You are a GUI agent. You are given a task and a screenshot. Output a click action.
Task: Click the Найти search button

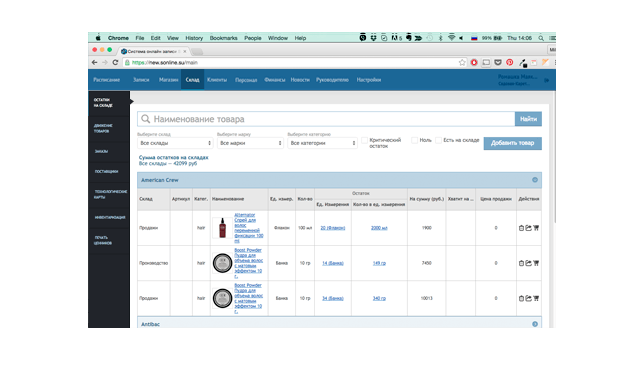(x=528, y=119)
